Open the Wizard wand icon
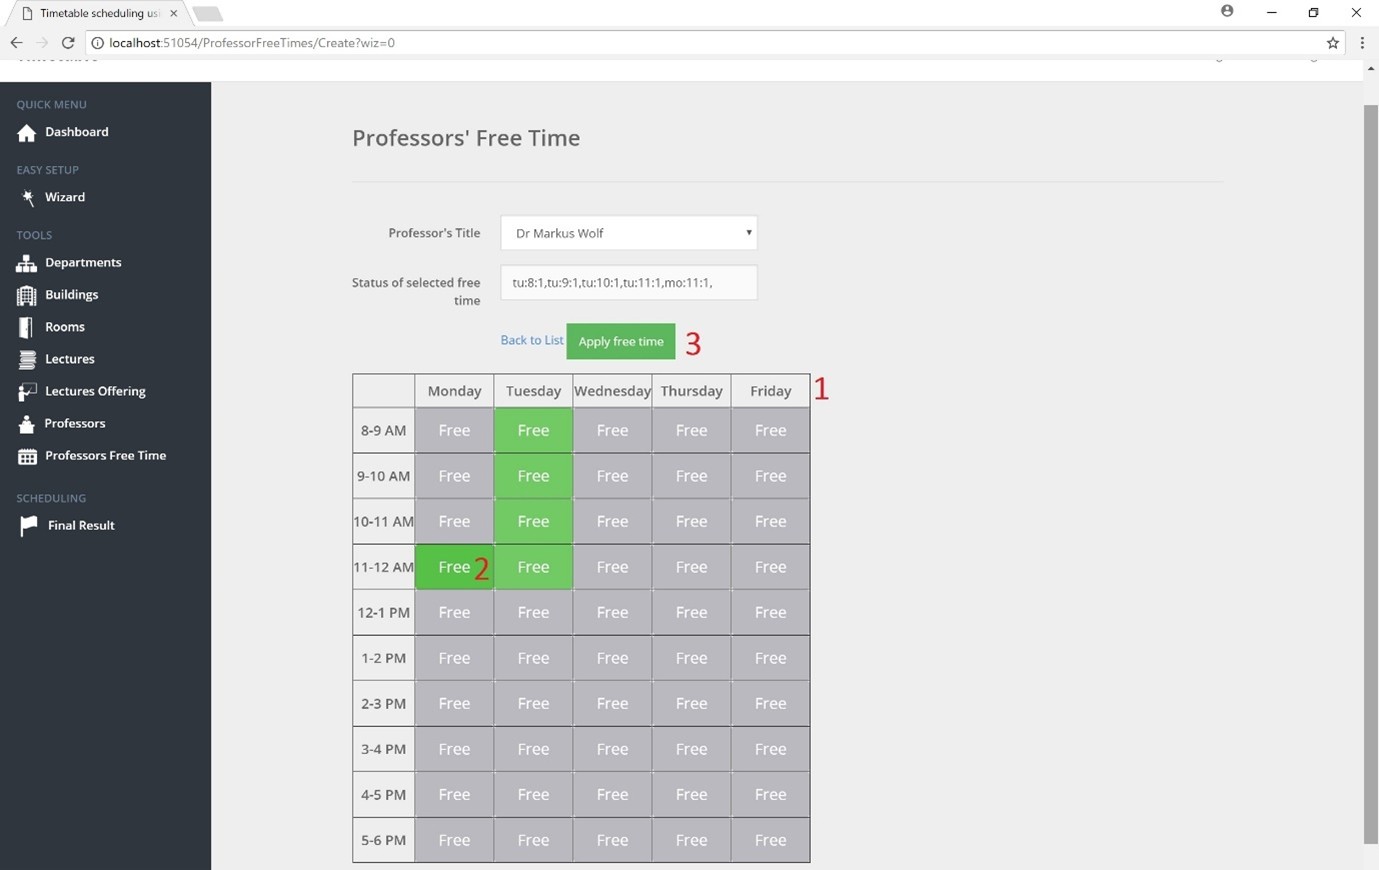 [27, 198]
